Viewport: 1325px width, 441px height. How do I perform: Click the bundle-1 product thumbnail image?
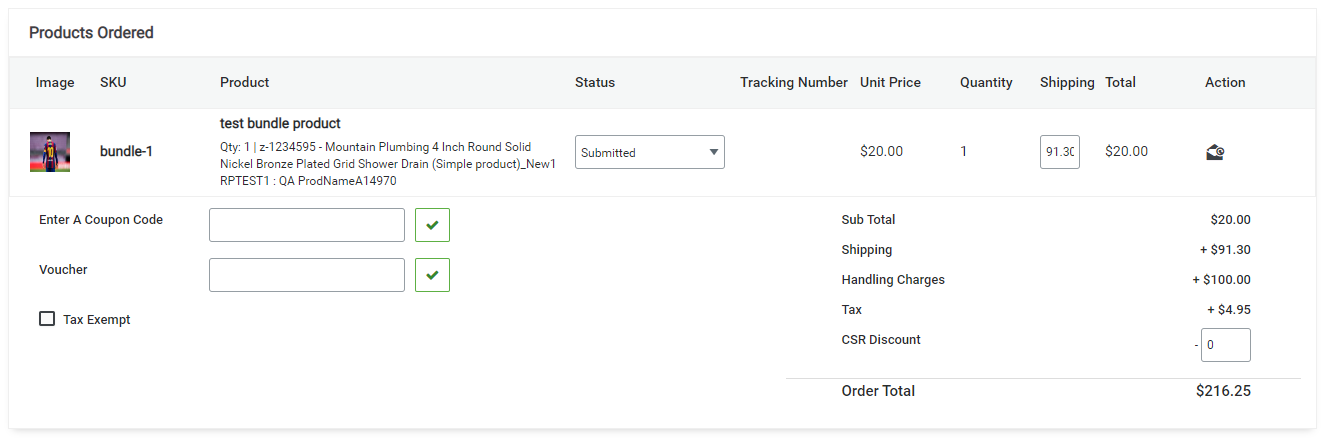pyautogui.click(x=50, y=152)
